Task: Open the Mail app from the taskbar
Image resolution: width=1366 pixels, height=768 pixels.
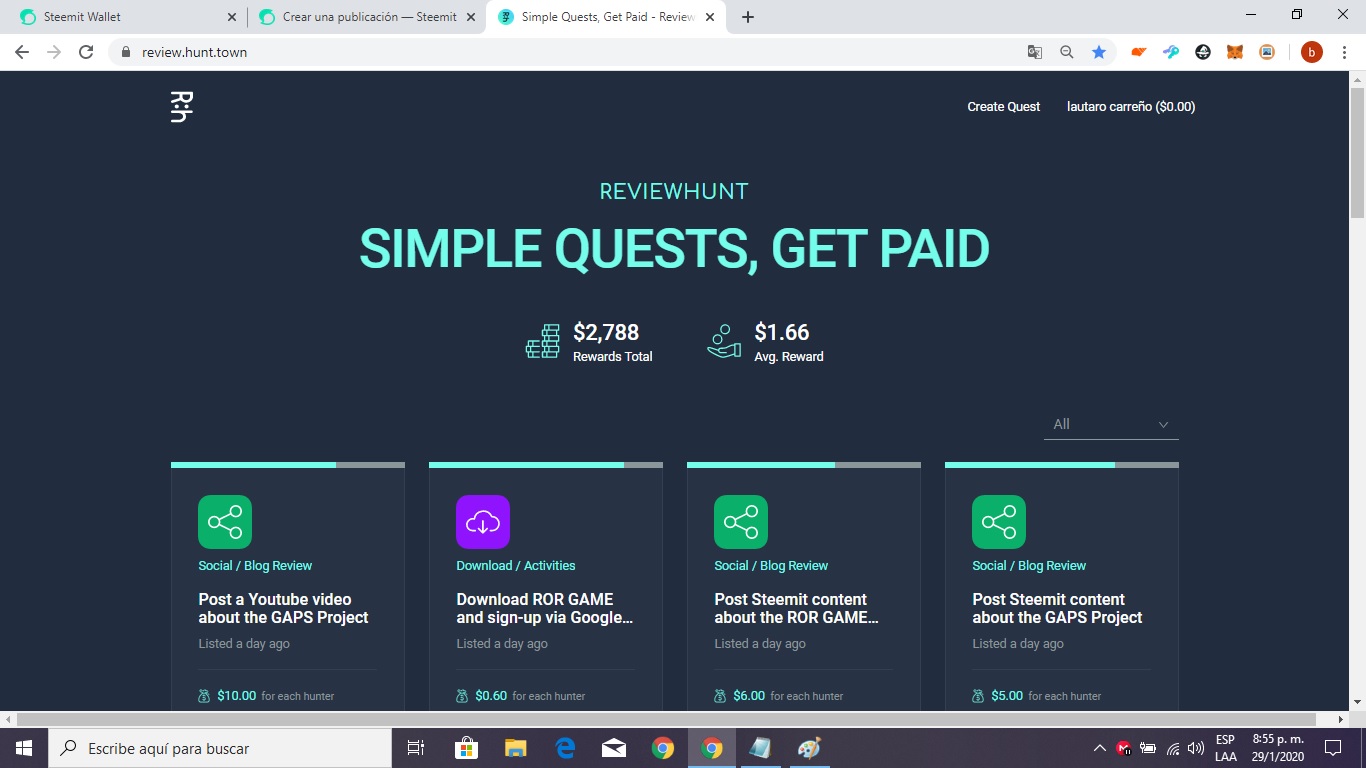Action: pos(613,748)
